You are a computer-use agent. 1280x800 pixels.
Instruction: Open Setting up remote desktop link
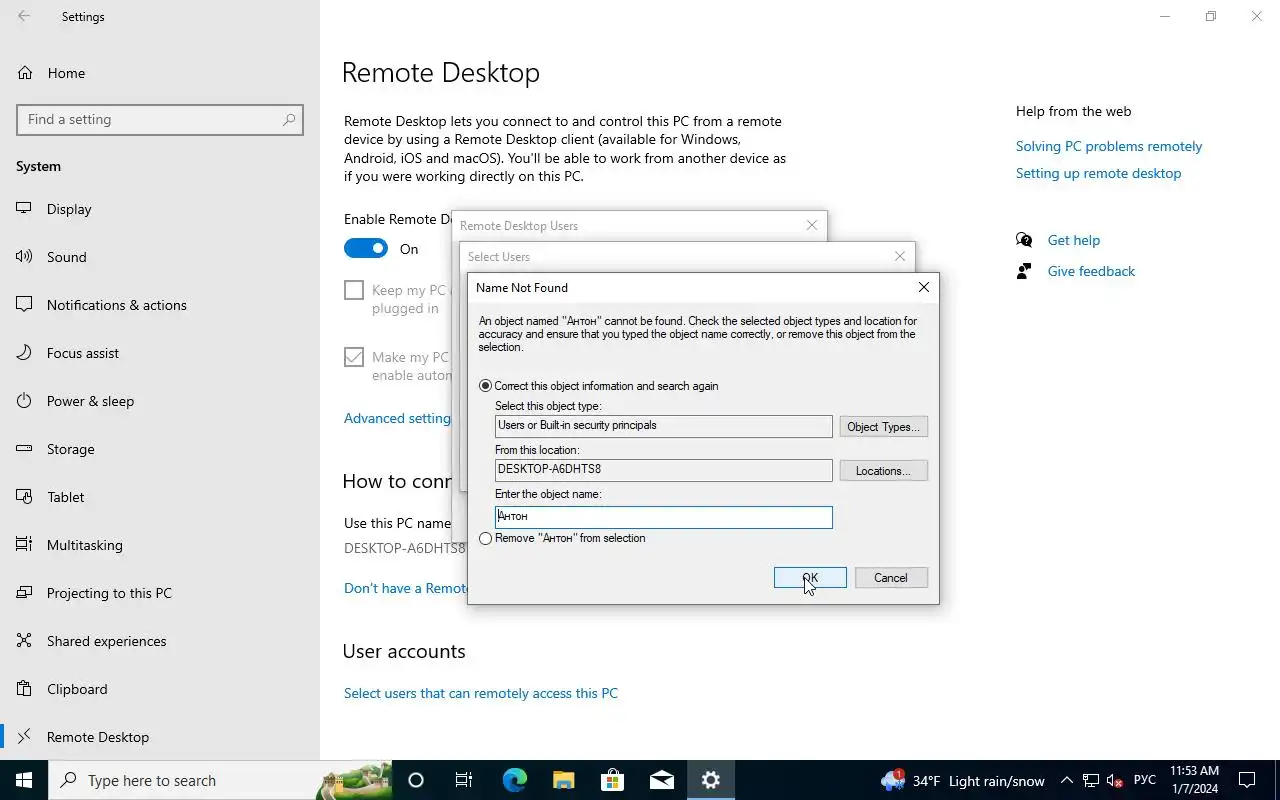(1099, 173)
